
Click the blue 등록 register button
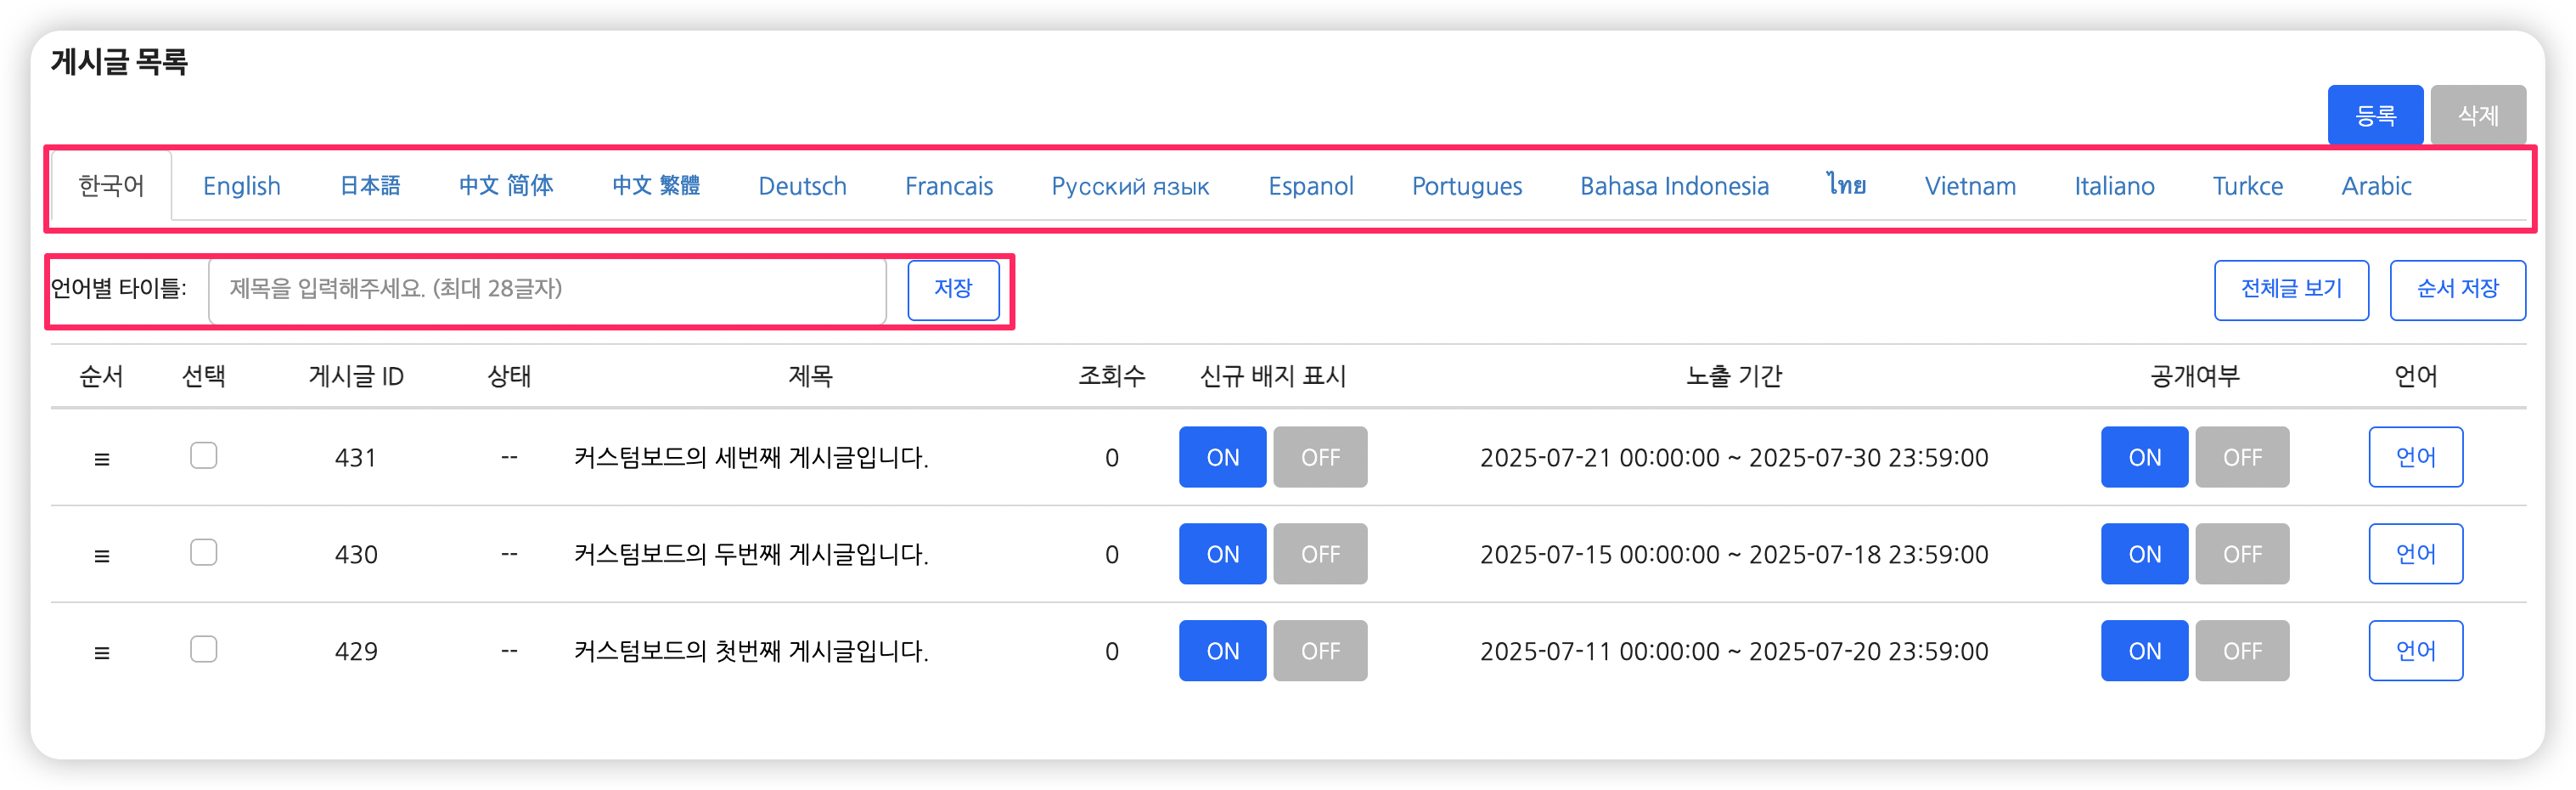(2375, 116)
